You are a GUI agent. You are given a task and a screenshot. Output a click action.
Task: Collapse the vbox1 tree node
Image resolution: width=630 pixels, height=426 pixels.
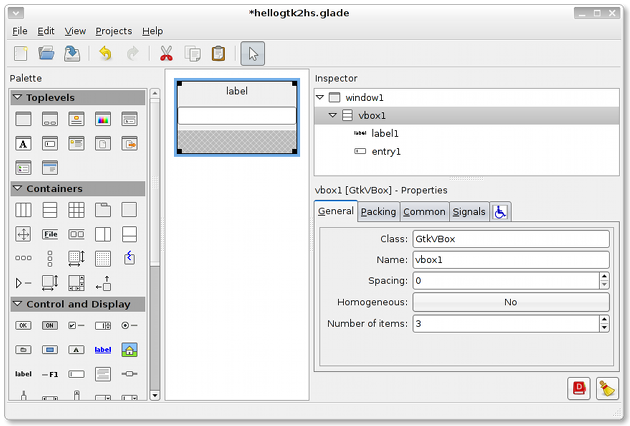click(333, 116)
